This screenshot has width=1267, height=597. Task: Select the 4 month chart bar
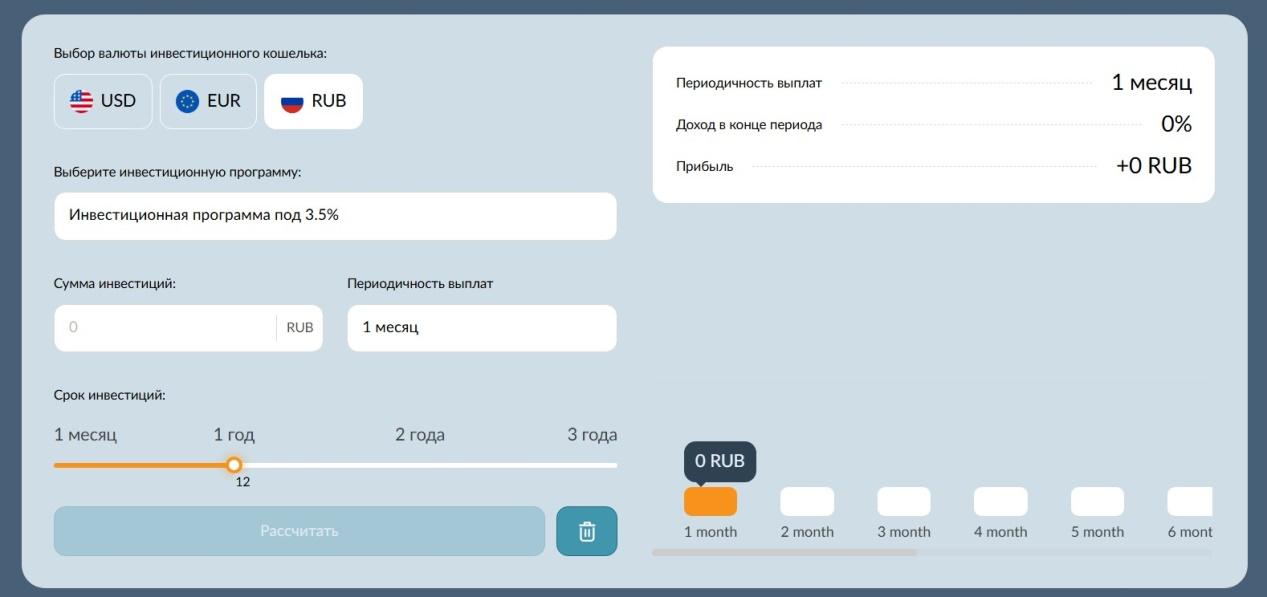[x=1001, y=502]
